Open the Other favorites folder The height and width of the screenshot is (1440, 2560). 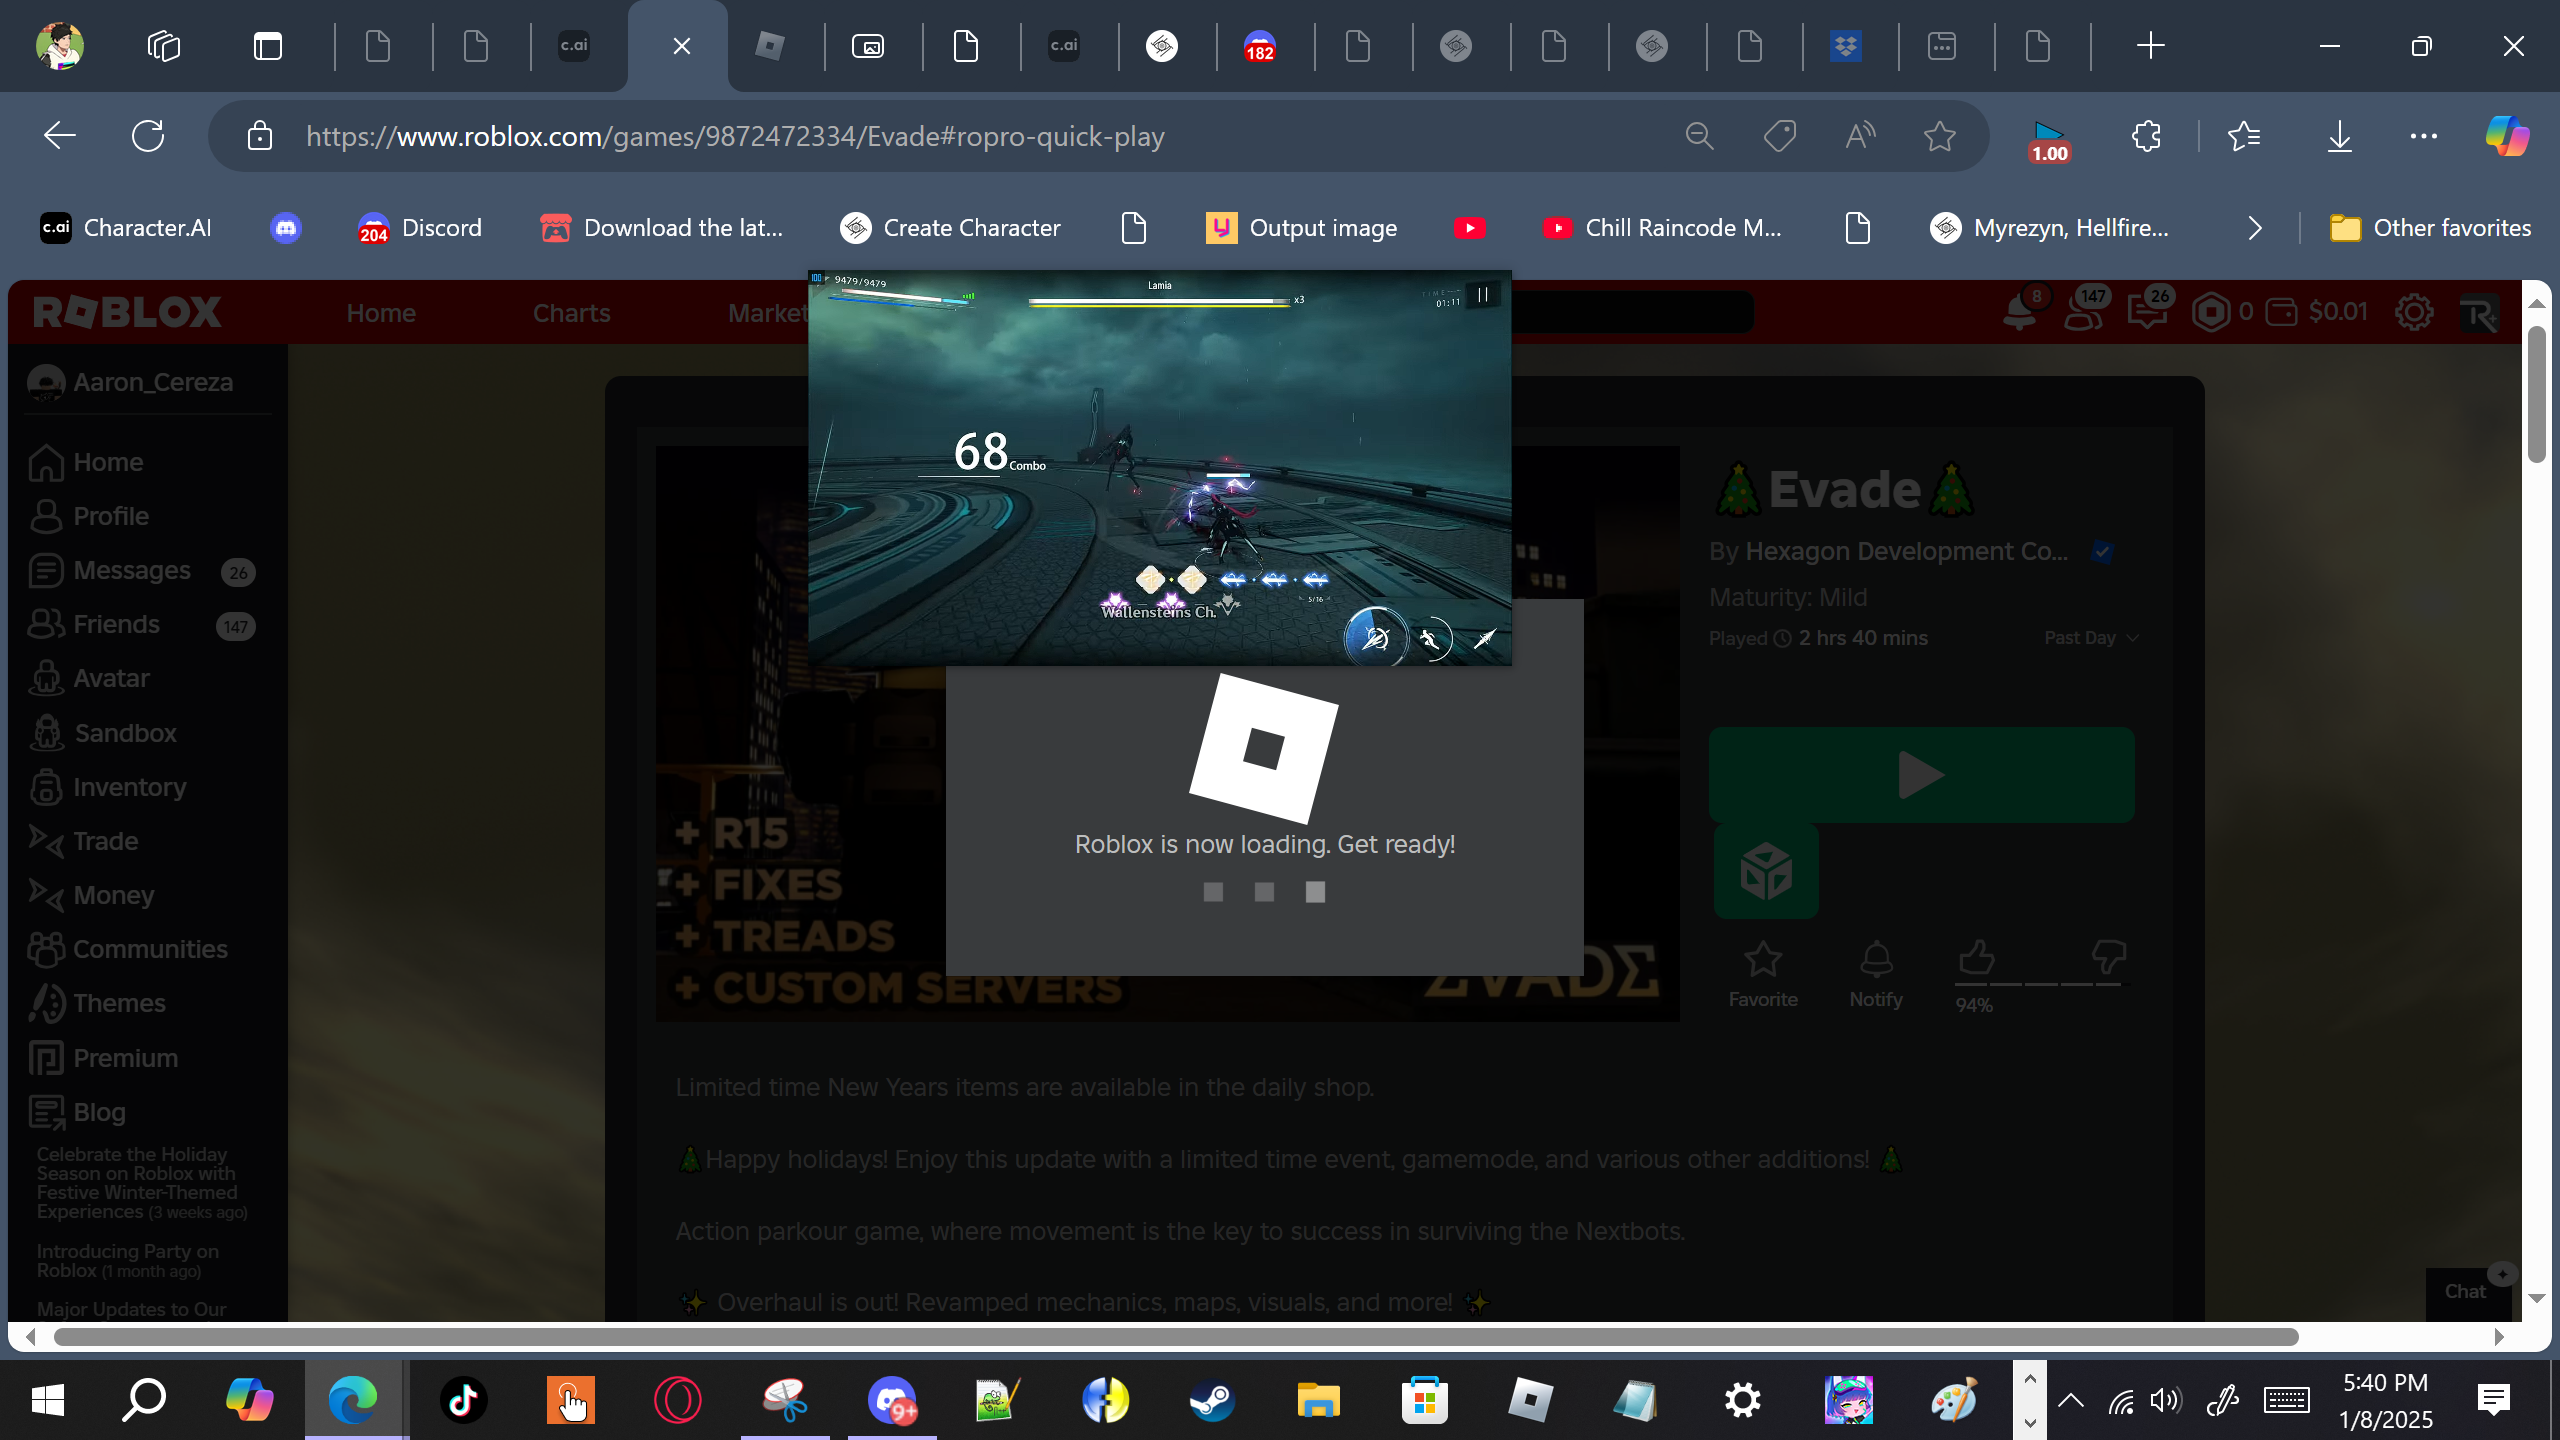click(2430, 228)
